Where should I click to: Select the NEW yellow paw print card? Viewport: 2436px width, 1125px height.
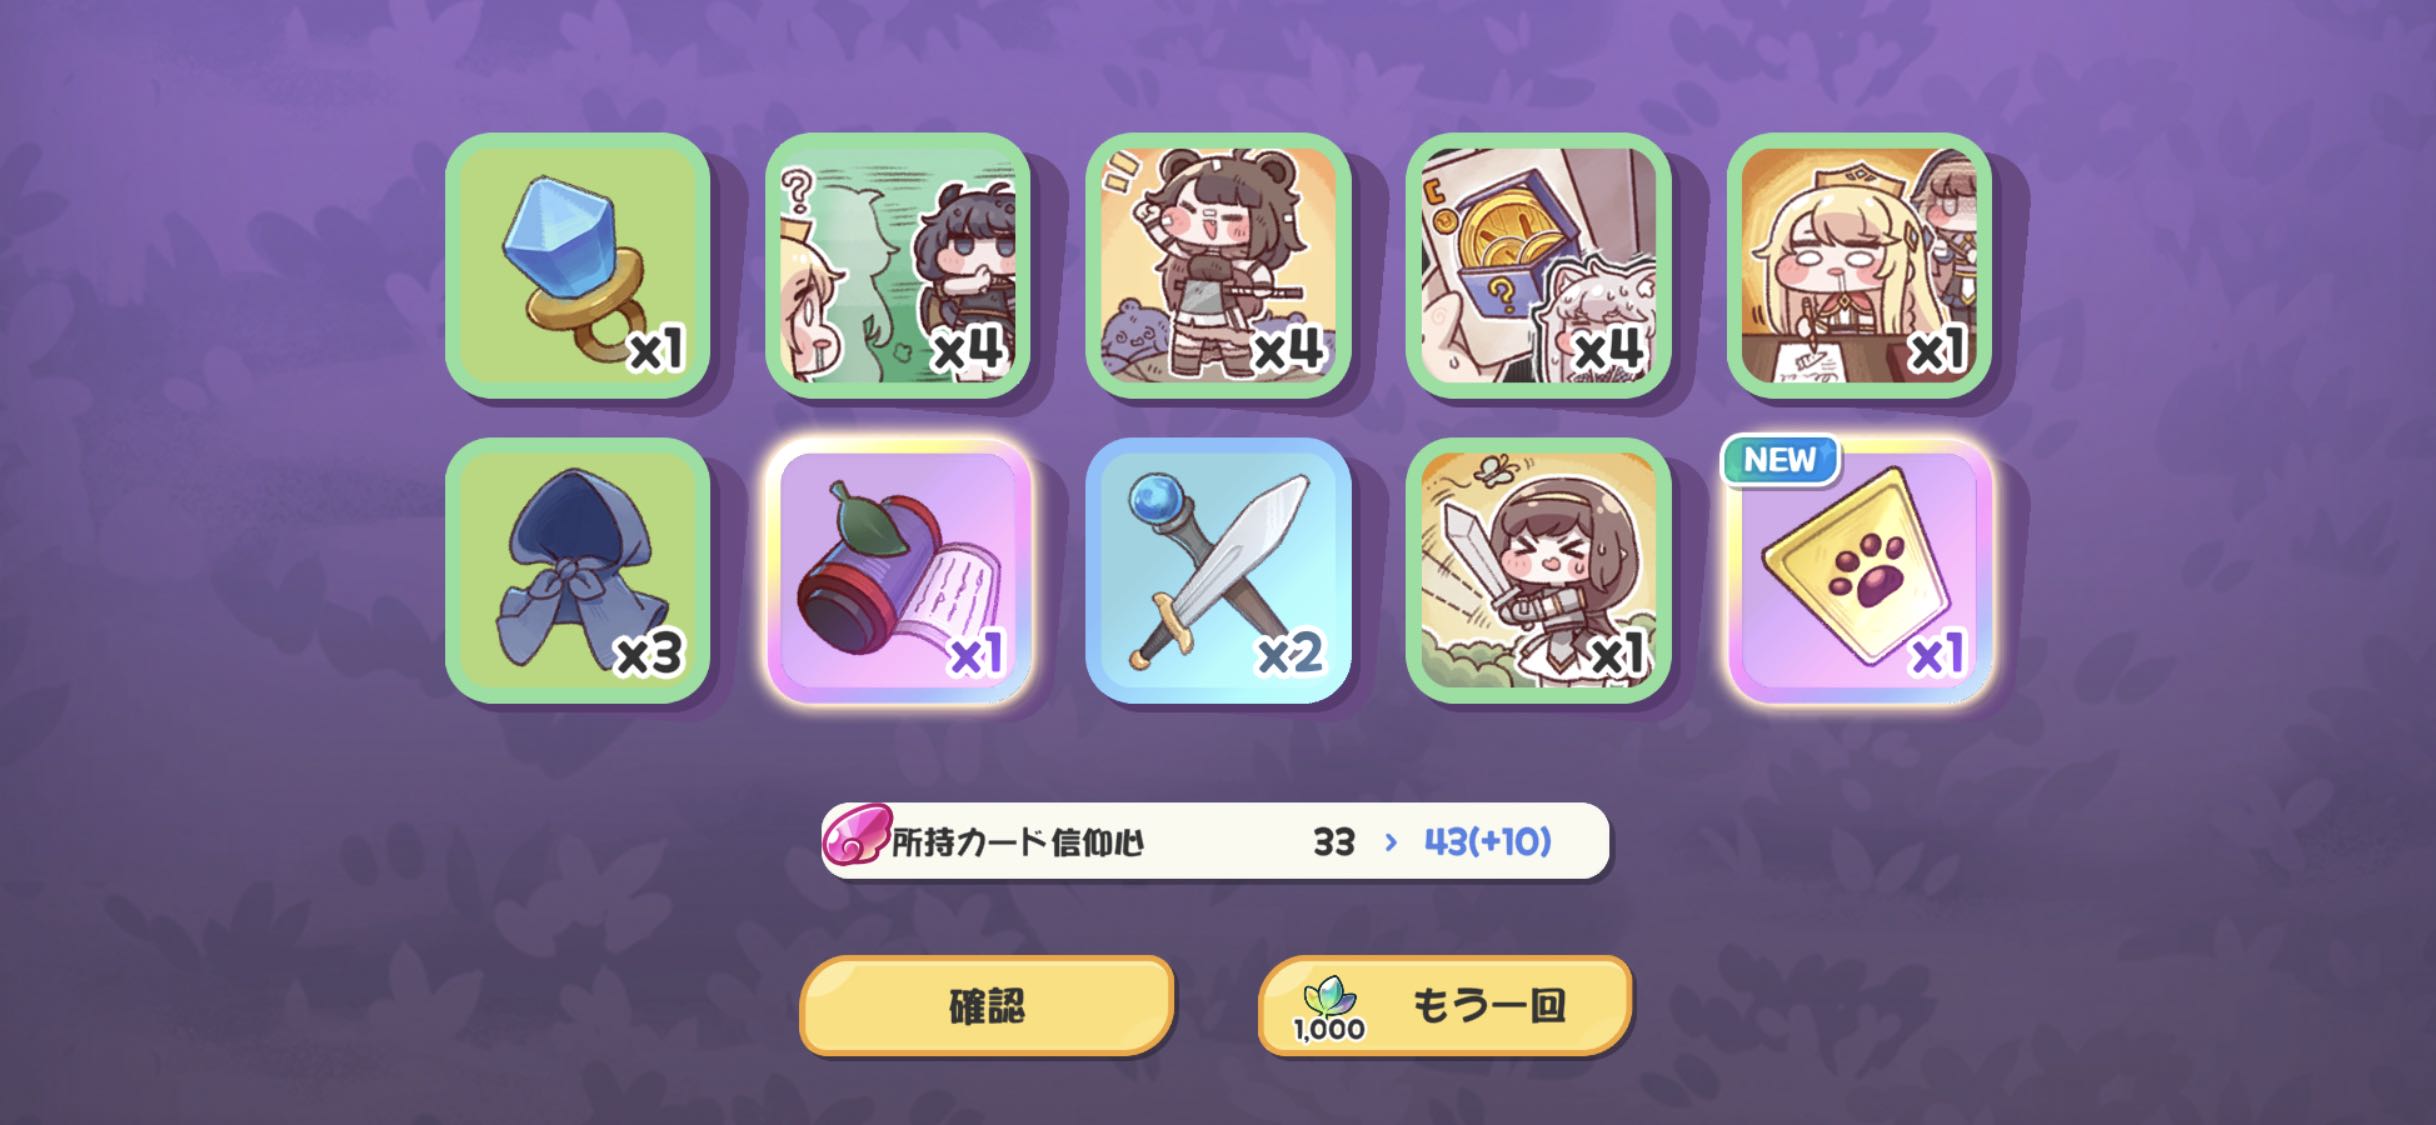[1860, 570]
